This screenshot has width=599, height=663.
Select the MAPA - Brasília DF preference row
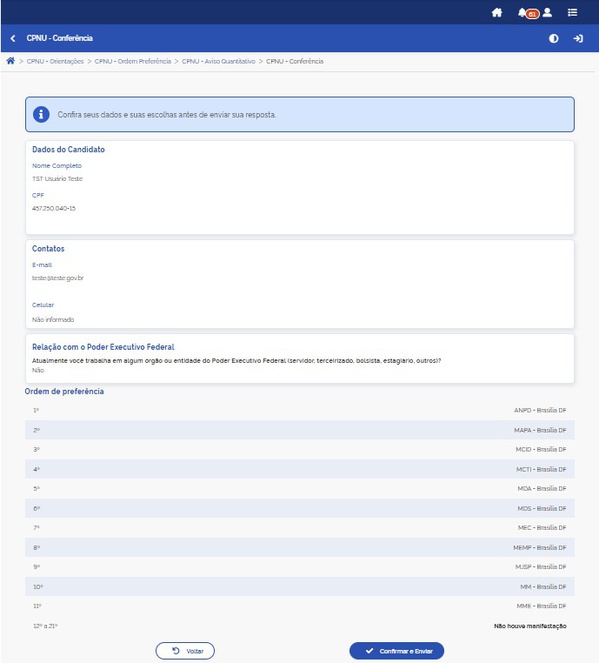(300, 430)
